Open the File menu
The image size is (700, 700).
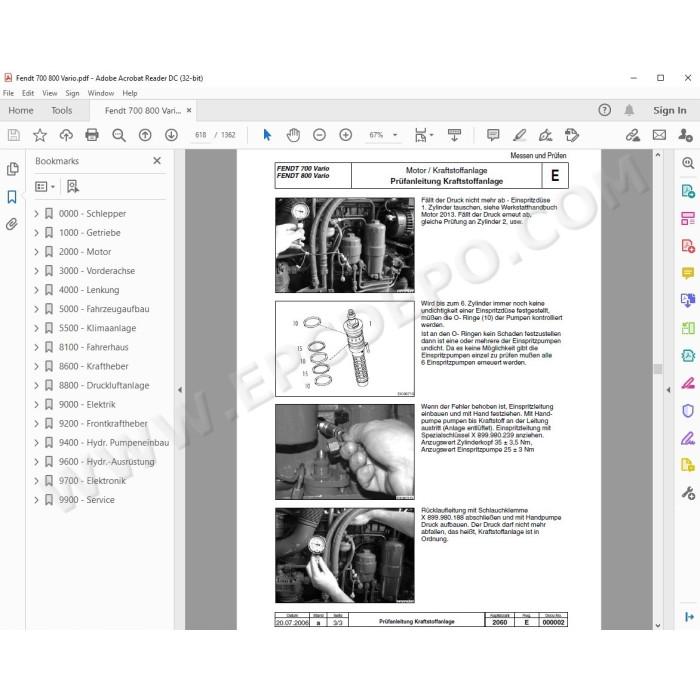[8, 93]
